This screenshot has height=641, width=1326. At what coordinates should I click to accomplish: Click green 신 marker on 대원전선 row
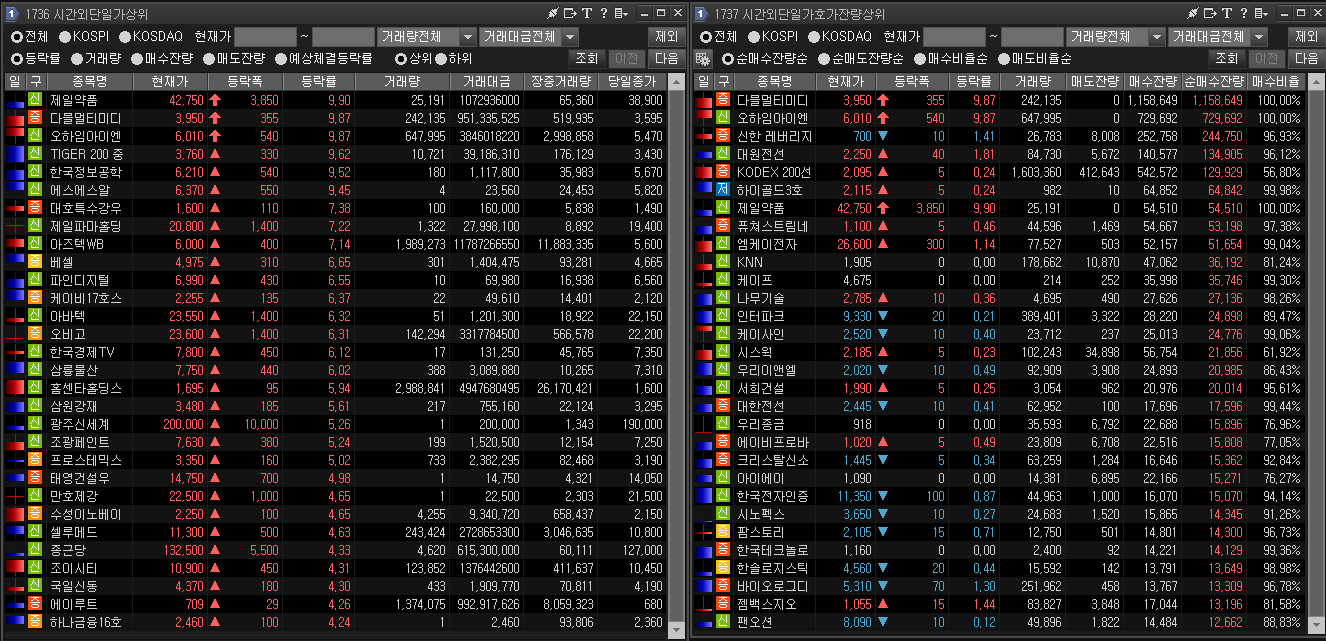click(723, 154)
